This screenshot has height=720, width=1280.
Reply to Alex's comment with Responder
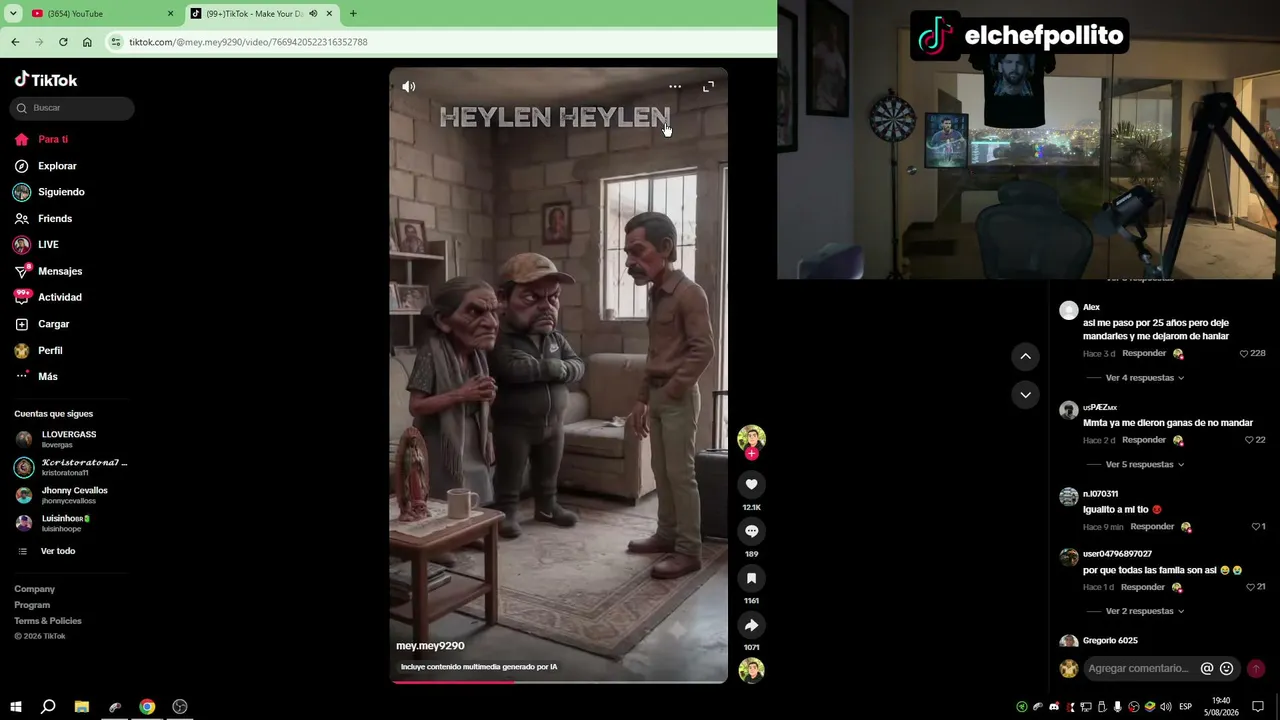pos(1144,354)
